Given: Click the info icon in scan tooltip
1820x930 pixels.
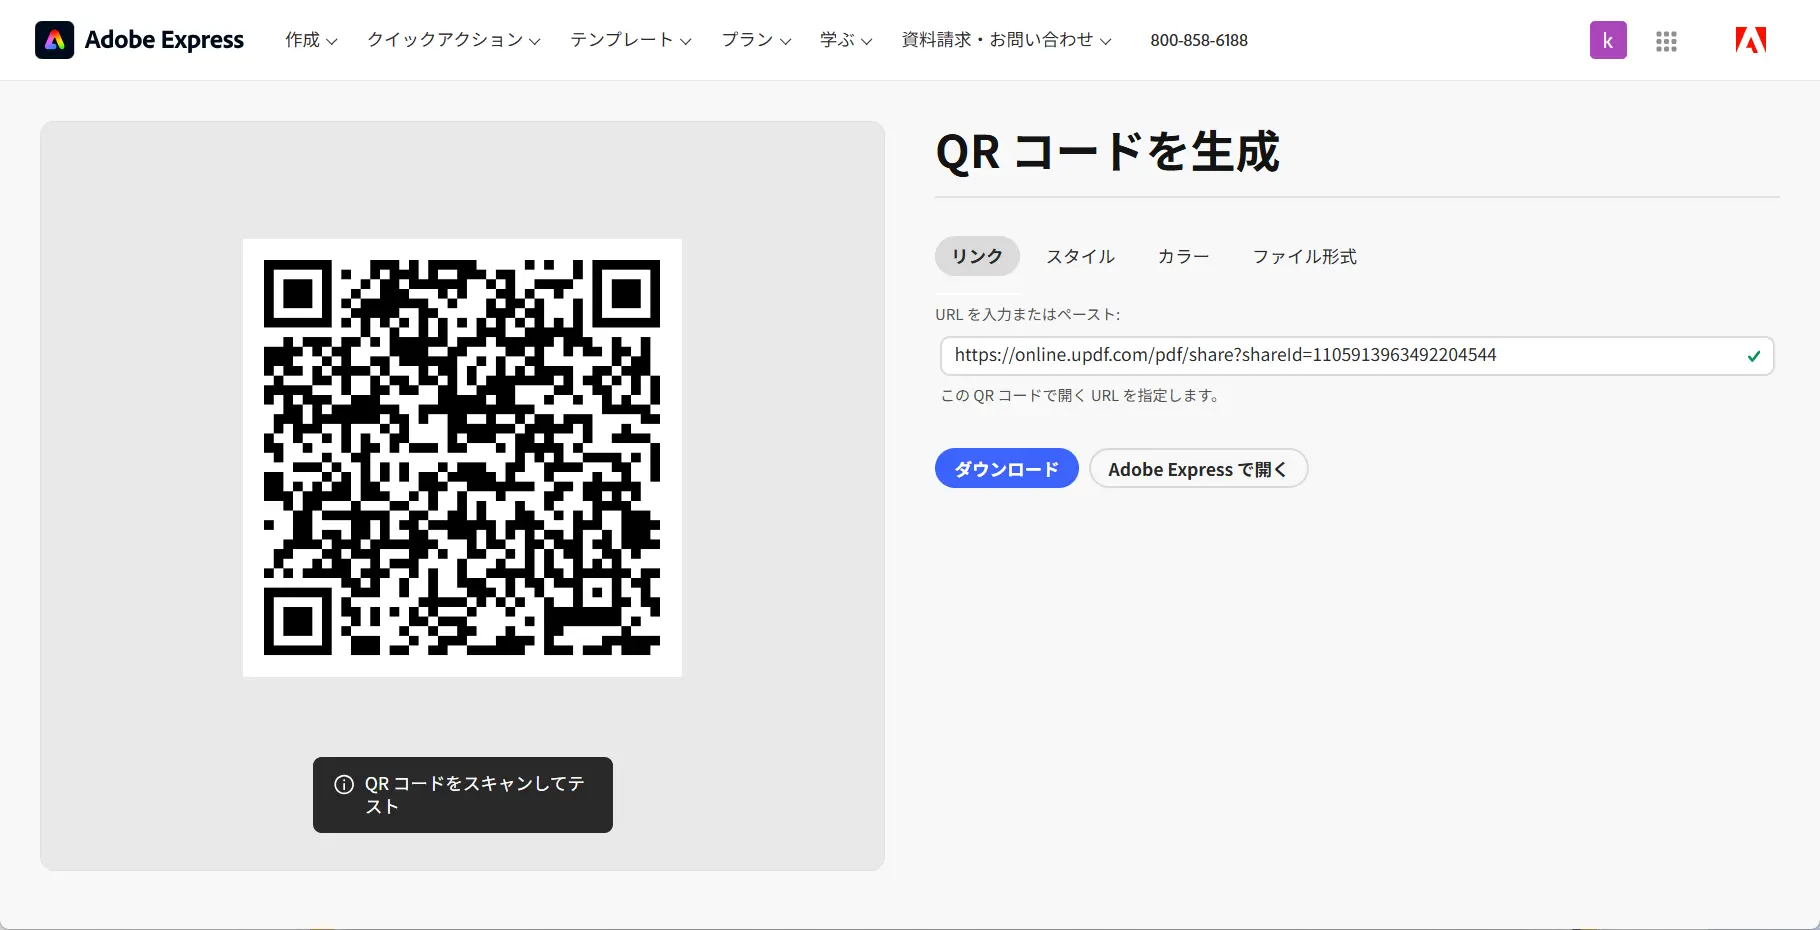Looking at the screenshot, I should 344,784.
